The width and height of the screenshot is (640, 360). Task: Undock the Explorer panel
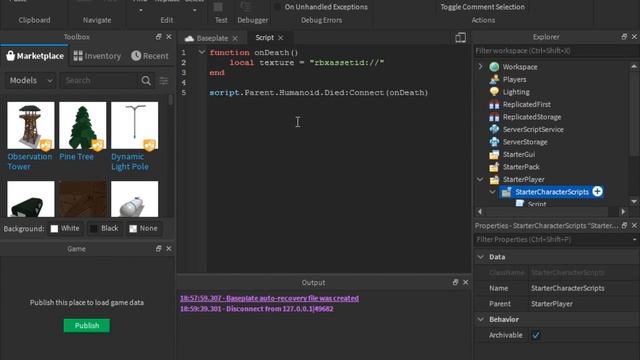click(x=624, y=37)
